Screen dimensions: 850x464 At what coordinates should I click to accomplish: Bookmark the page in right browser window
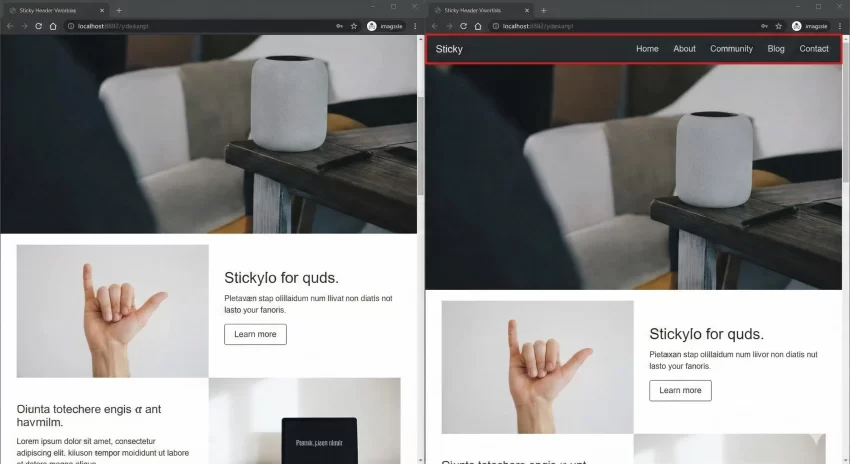[779, 26]
